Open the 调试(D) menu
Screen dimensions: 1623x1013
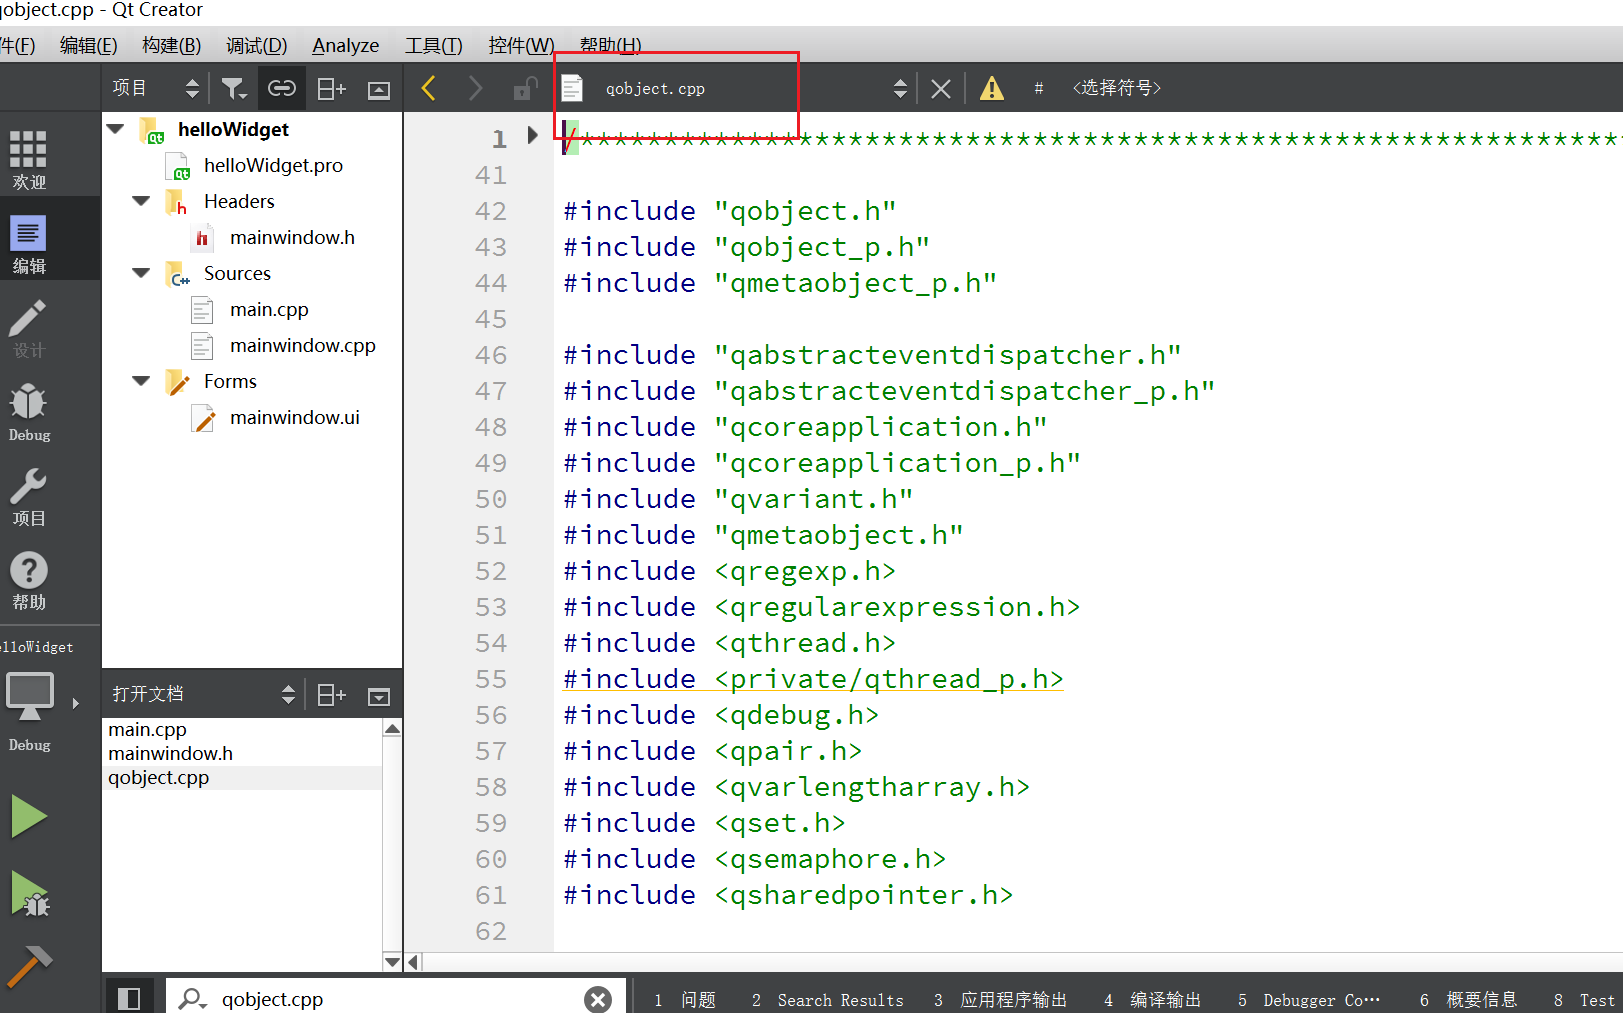(256, 45)
